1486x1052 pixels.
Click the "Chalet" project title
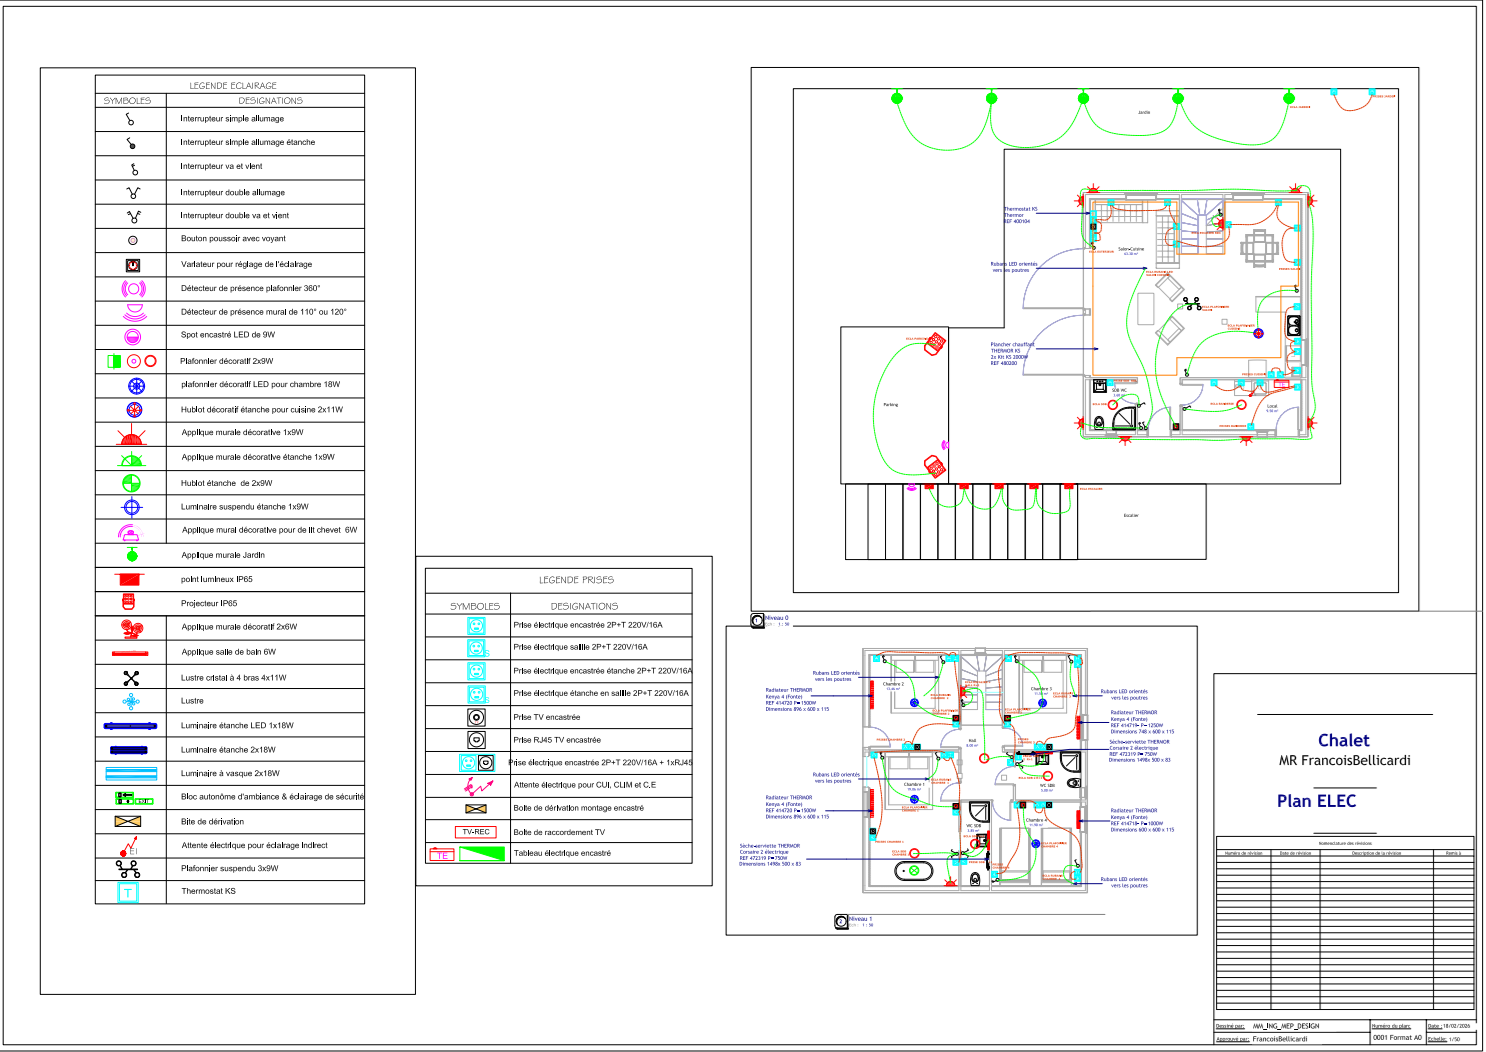point(1343,741)
